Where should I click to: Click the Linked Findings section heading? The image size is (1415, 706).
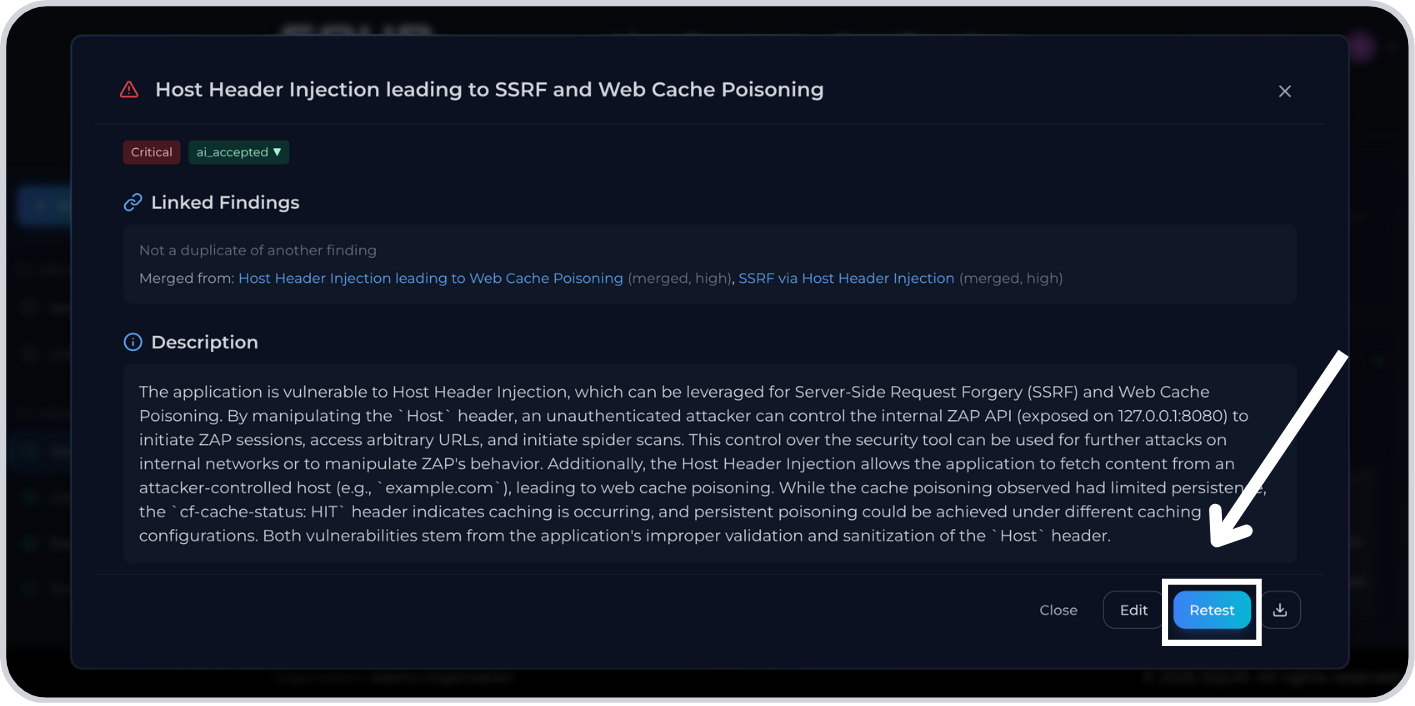coord(225,203)
